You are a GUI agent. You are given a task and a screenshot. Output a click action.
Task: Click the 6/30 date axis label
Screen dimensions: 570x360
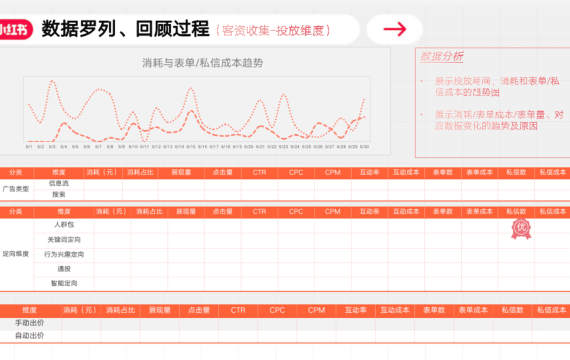[x=364, y=147]
